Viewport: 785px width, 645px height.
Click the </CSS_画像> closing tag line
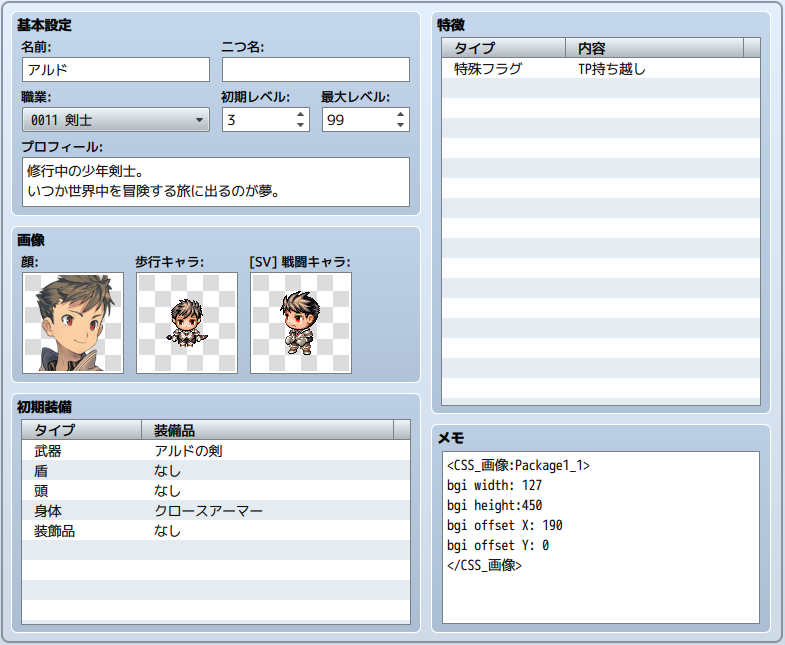click(484, 565)
